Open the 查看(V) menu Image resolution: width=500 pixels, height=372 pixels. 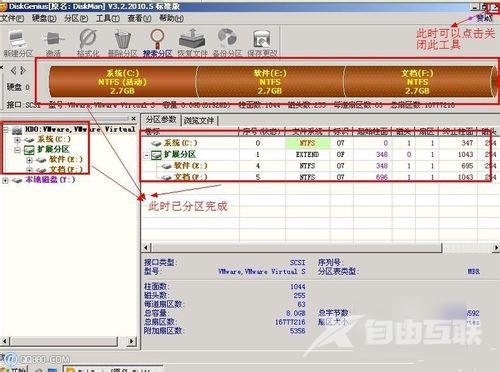(x=139, y=18)
